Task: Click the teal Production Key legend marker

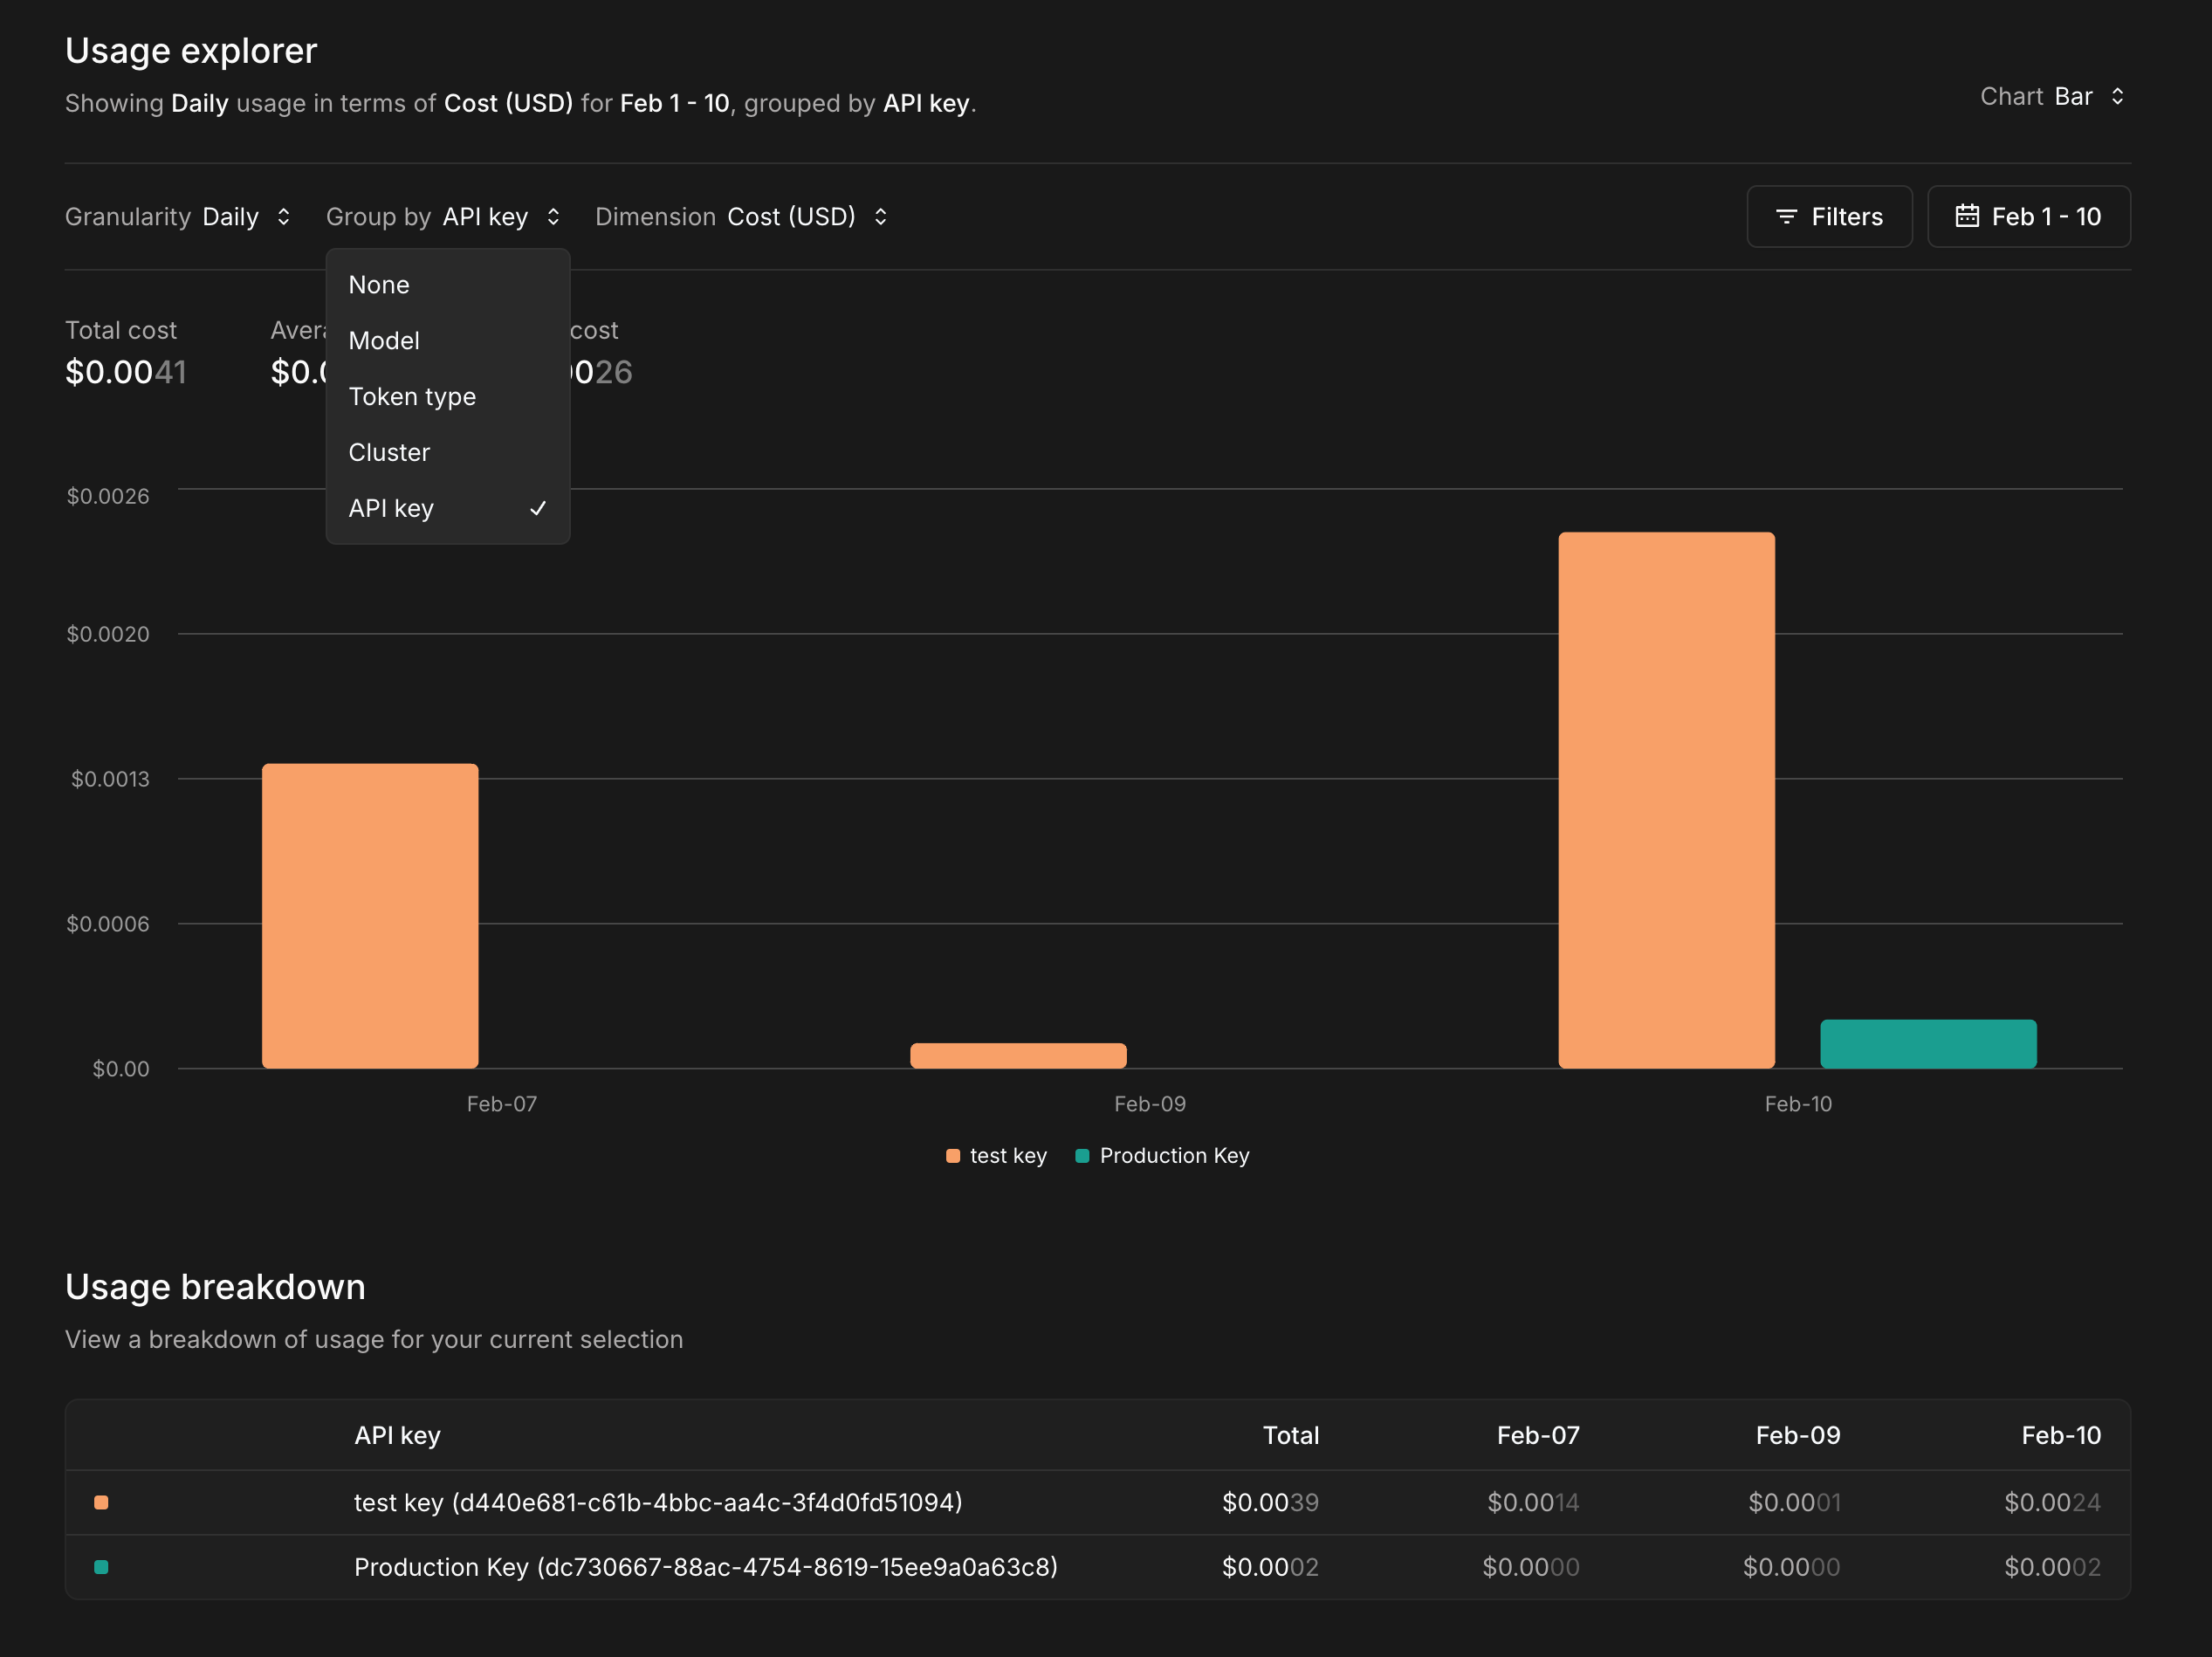Action: click(1082, 1156)
